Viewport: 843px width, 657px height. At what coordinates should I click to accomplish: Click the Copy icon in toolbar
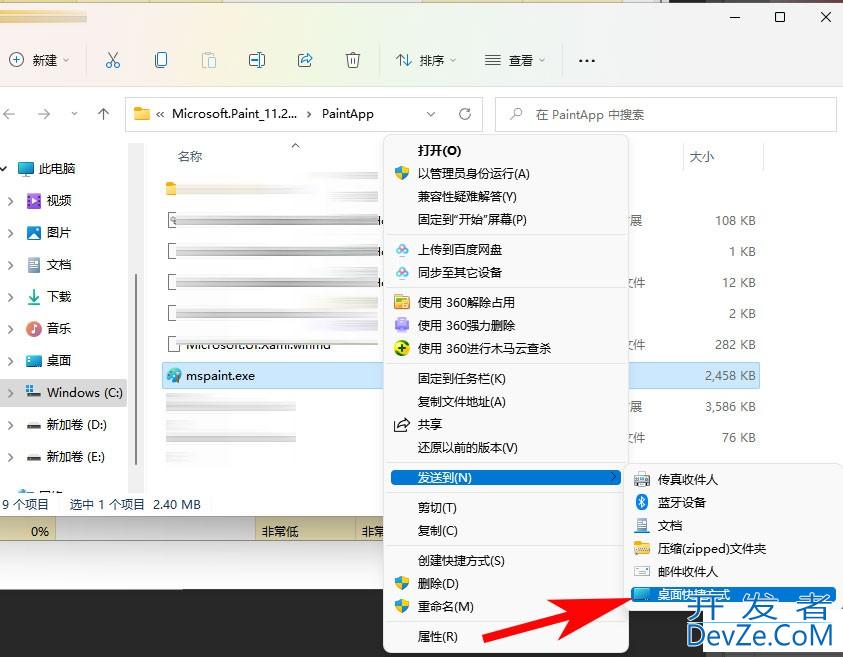160,60
